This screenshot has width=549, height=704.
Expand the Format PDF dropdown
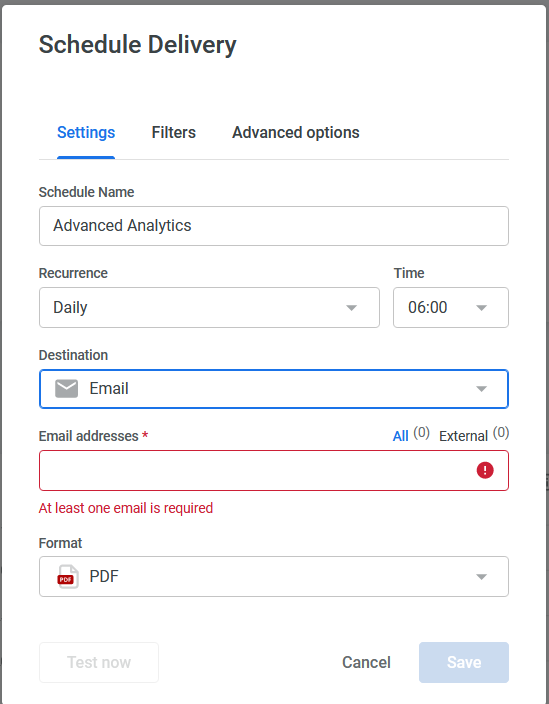(274, 576)
